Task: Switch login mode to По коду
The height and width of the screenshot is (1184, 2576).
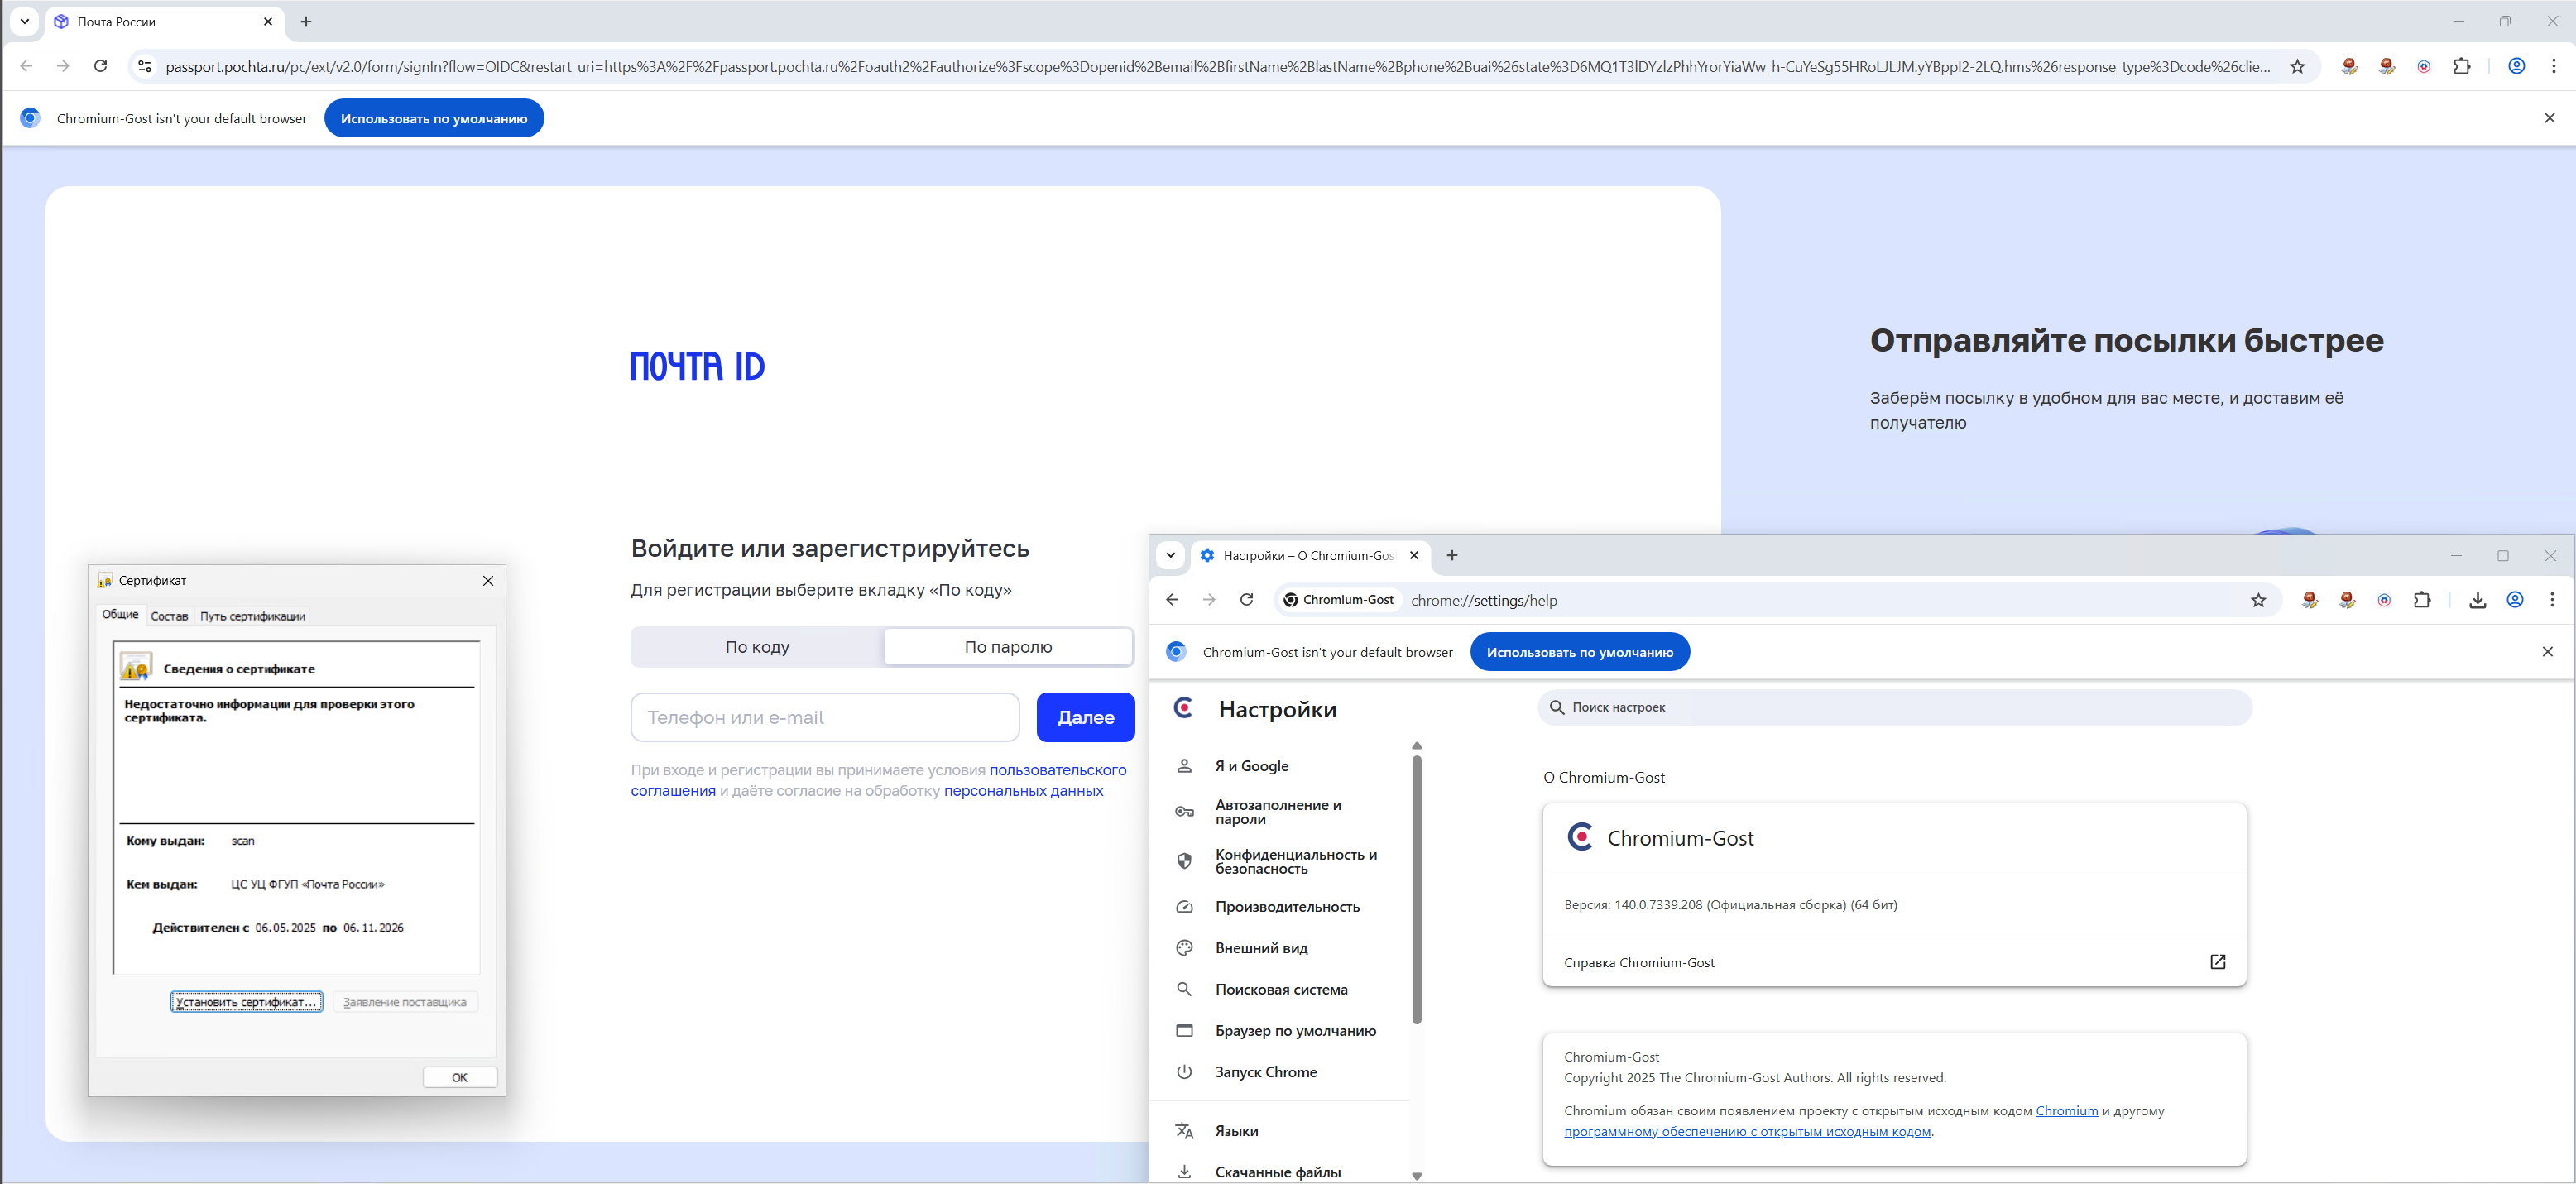Action: 757,647
